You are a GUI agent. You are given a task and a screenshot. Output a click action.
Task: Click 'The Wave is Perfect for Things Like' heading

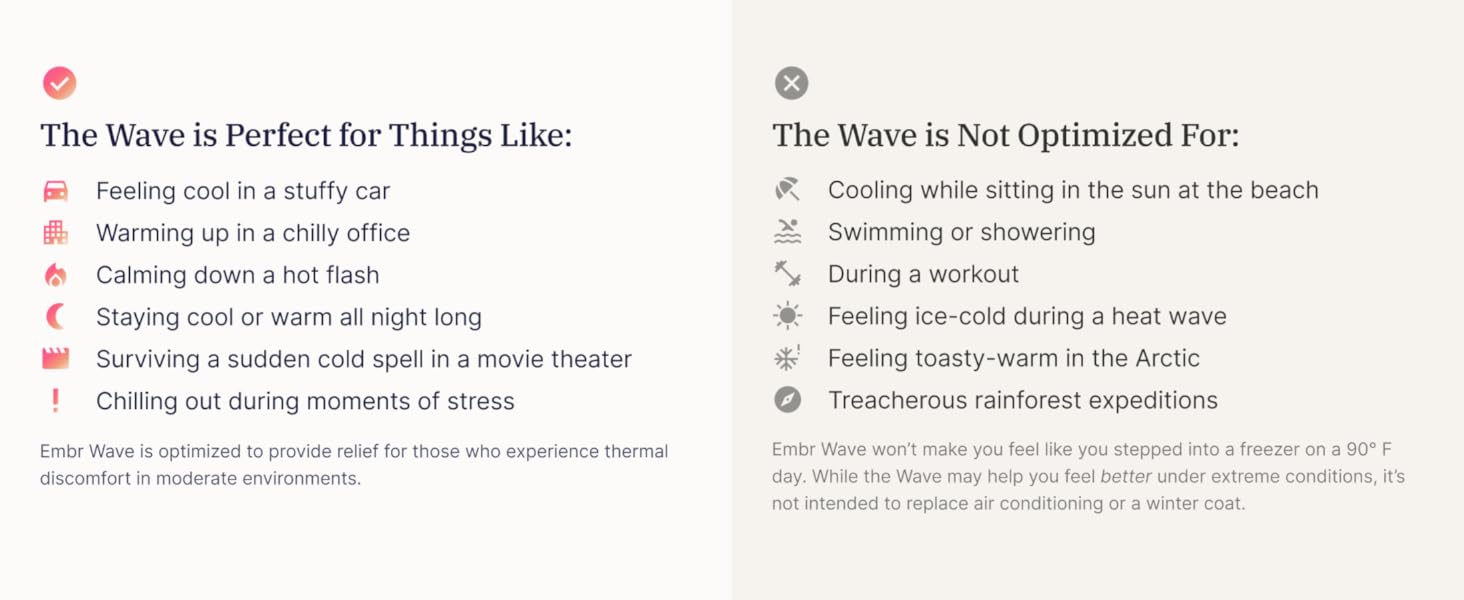pyautogui.click(x=306, y=135)
